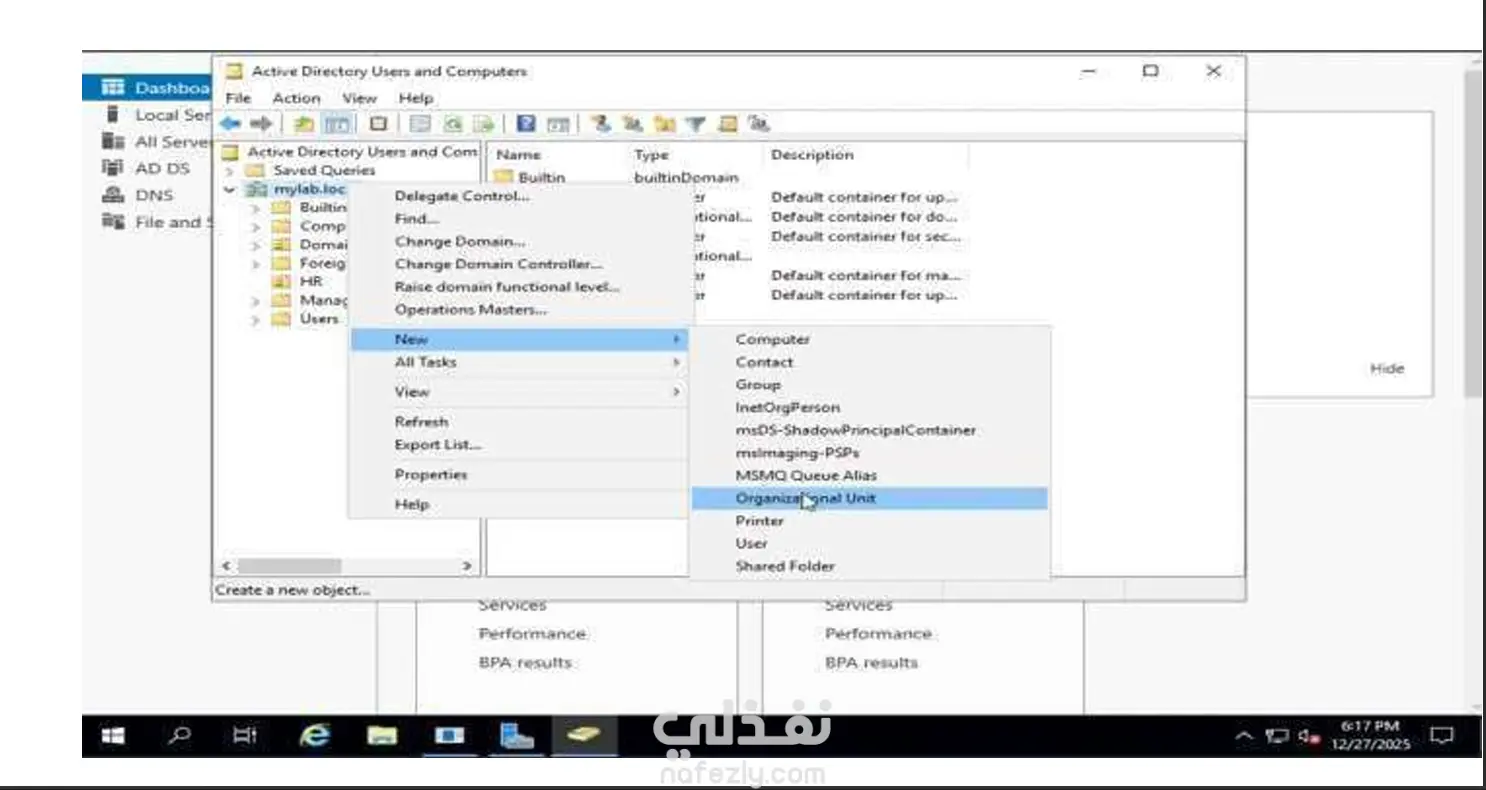Select Computer in the New submenu
Screen dimensions: 1486x790
point(869,340)
